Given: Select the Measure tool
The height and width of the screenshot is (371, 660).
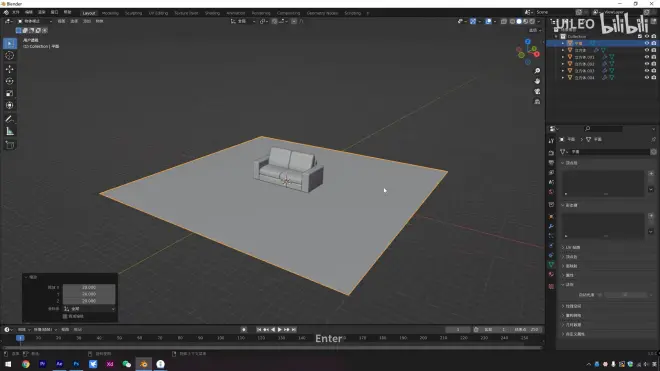Looking at the screenshot, I should click(x=10, y=132).
